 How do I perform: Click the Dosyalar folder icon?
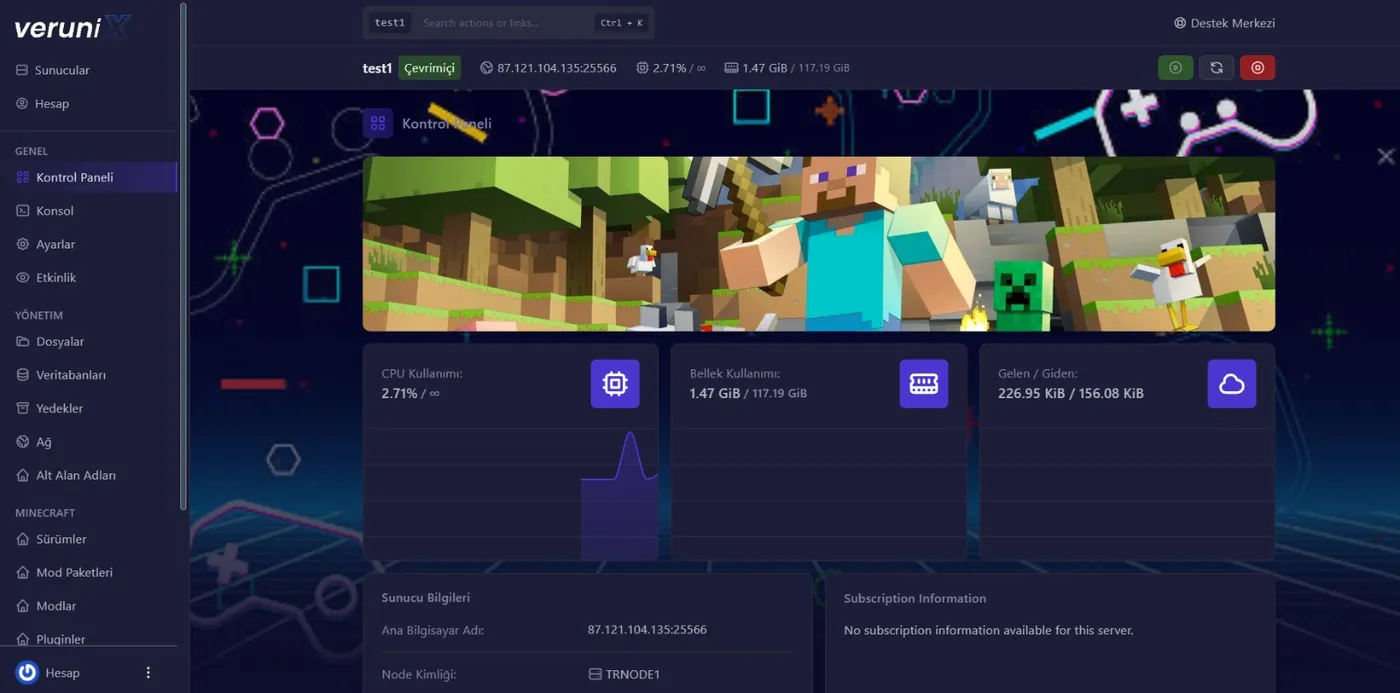tap(23, 342)
